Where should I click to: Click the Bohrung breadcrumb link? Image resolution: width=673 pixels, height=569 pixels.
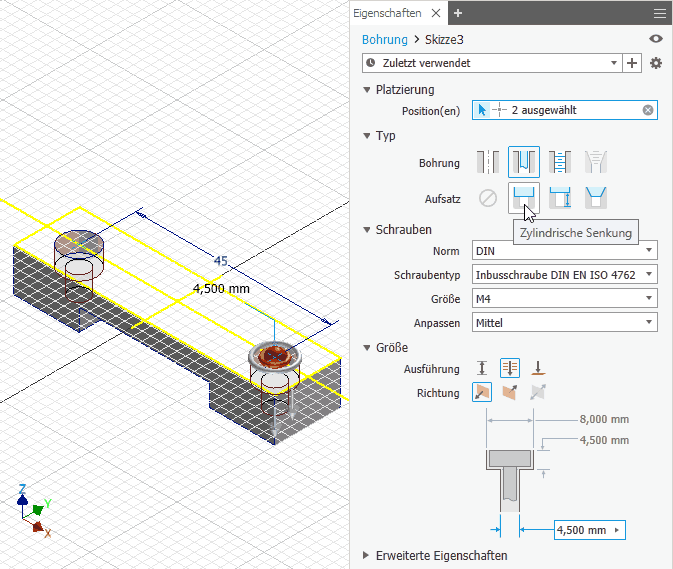click(384, 39)
